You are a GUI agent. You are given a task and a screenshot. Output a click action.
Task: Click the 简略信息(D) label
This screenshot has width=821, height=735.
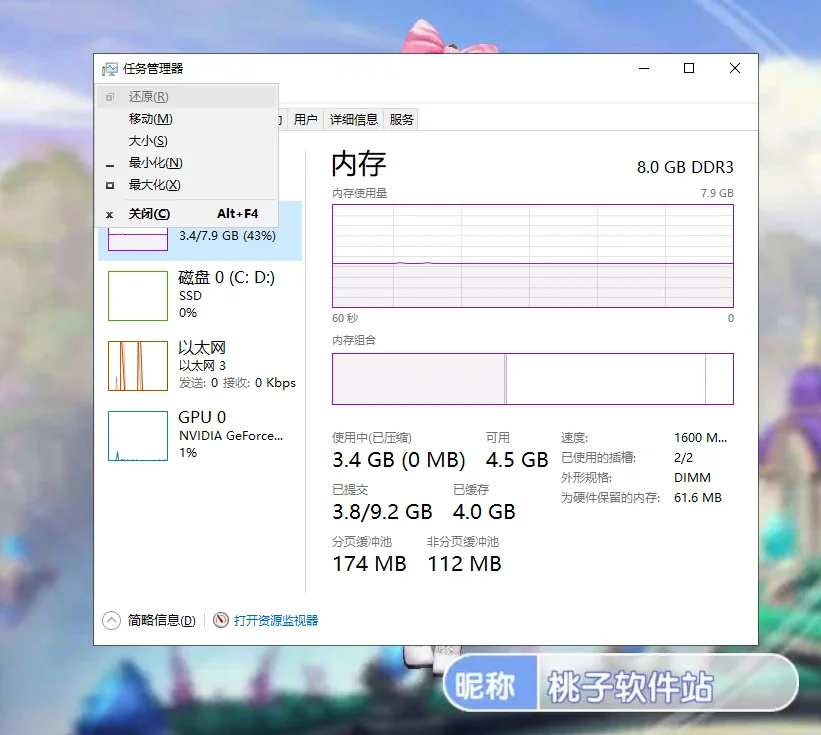161,620
